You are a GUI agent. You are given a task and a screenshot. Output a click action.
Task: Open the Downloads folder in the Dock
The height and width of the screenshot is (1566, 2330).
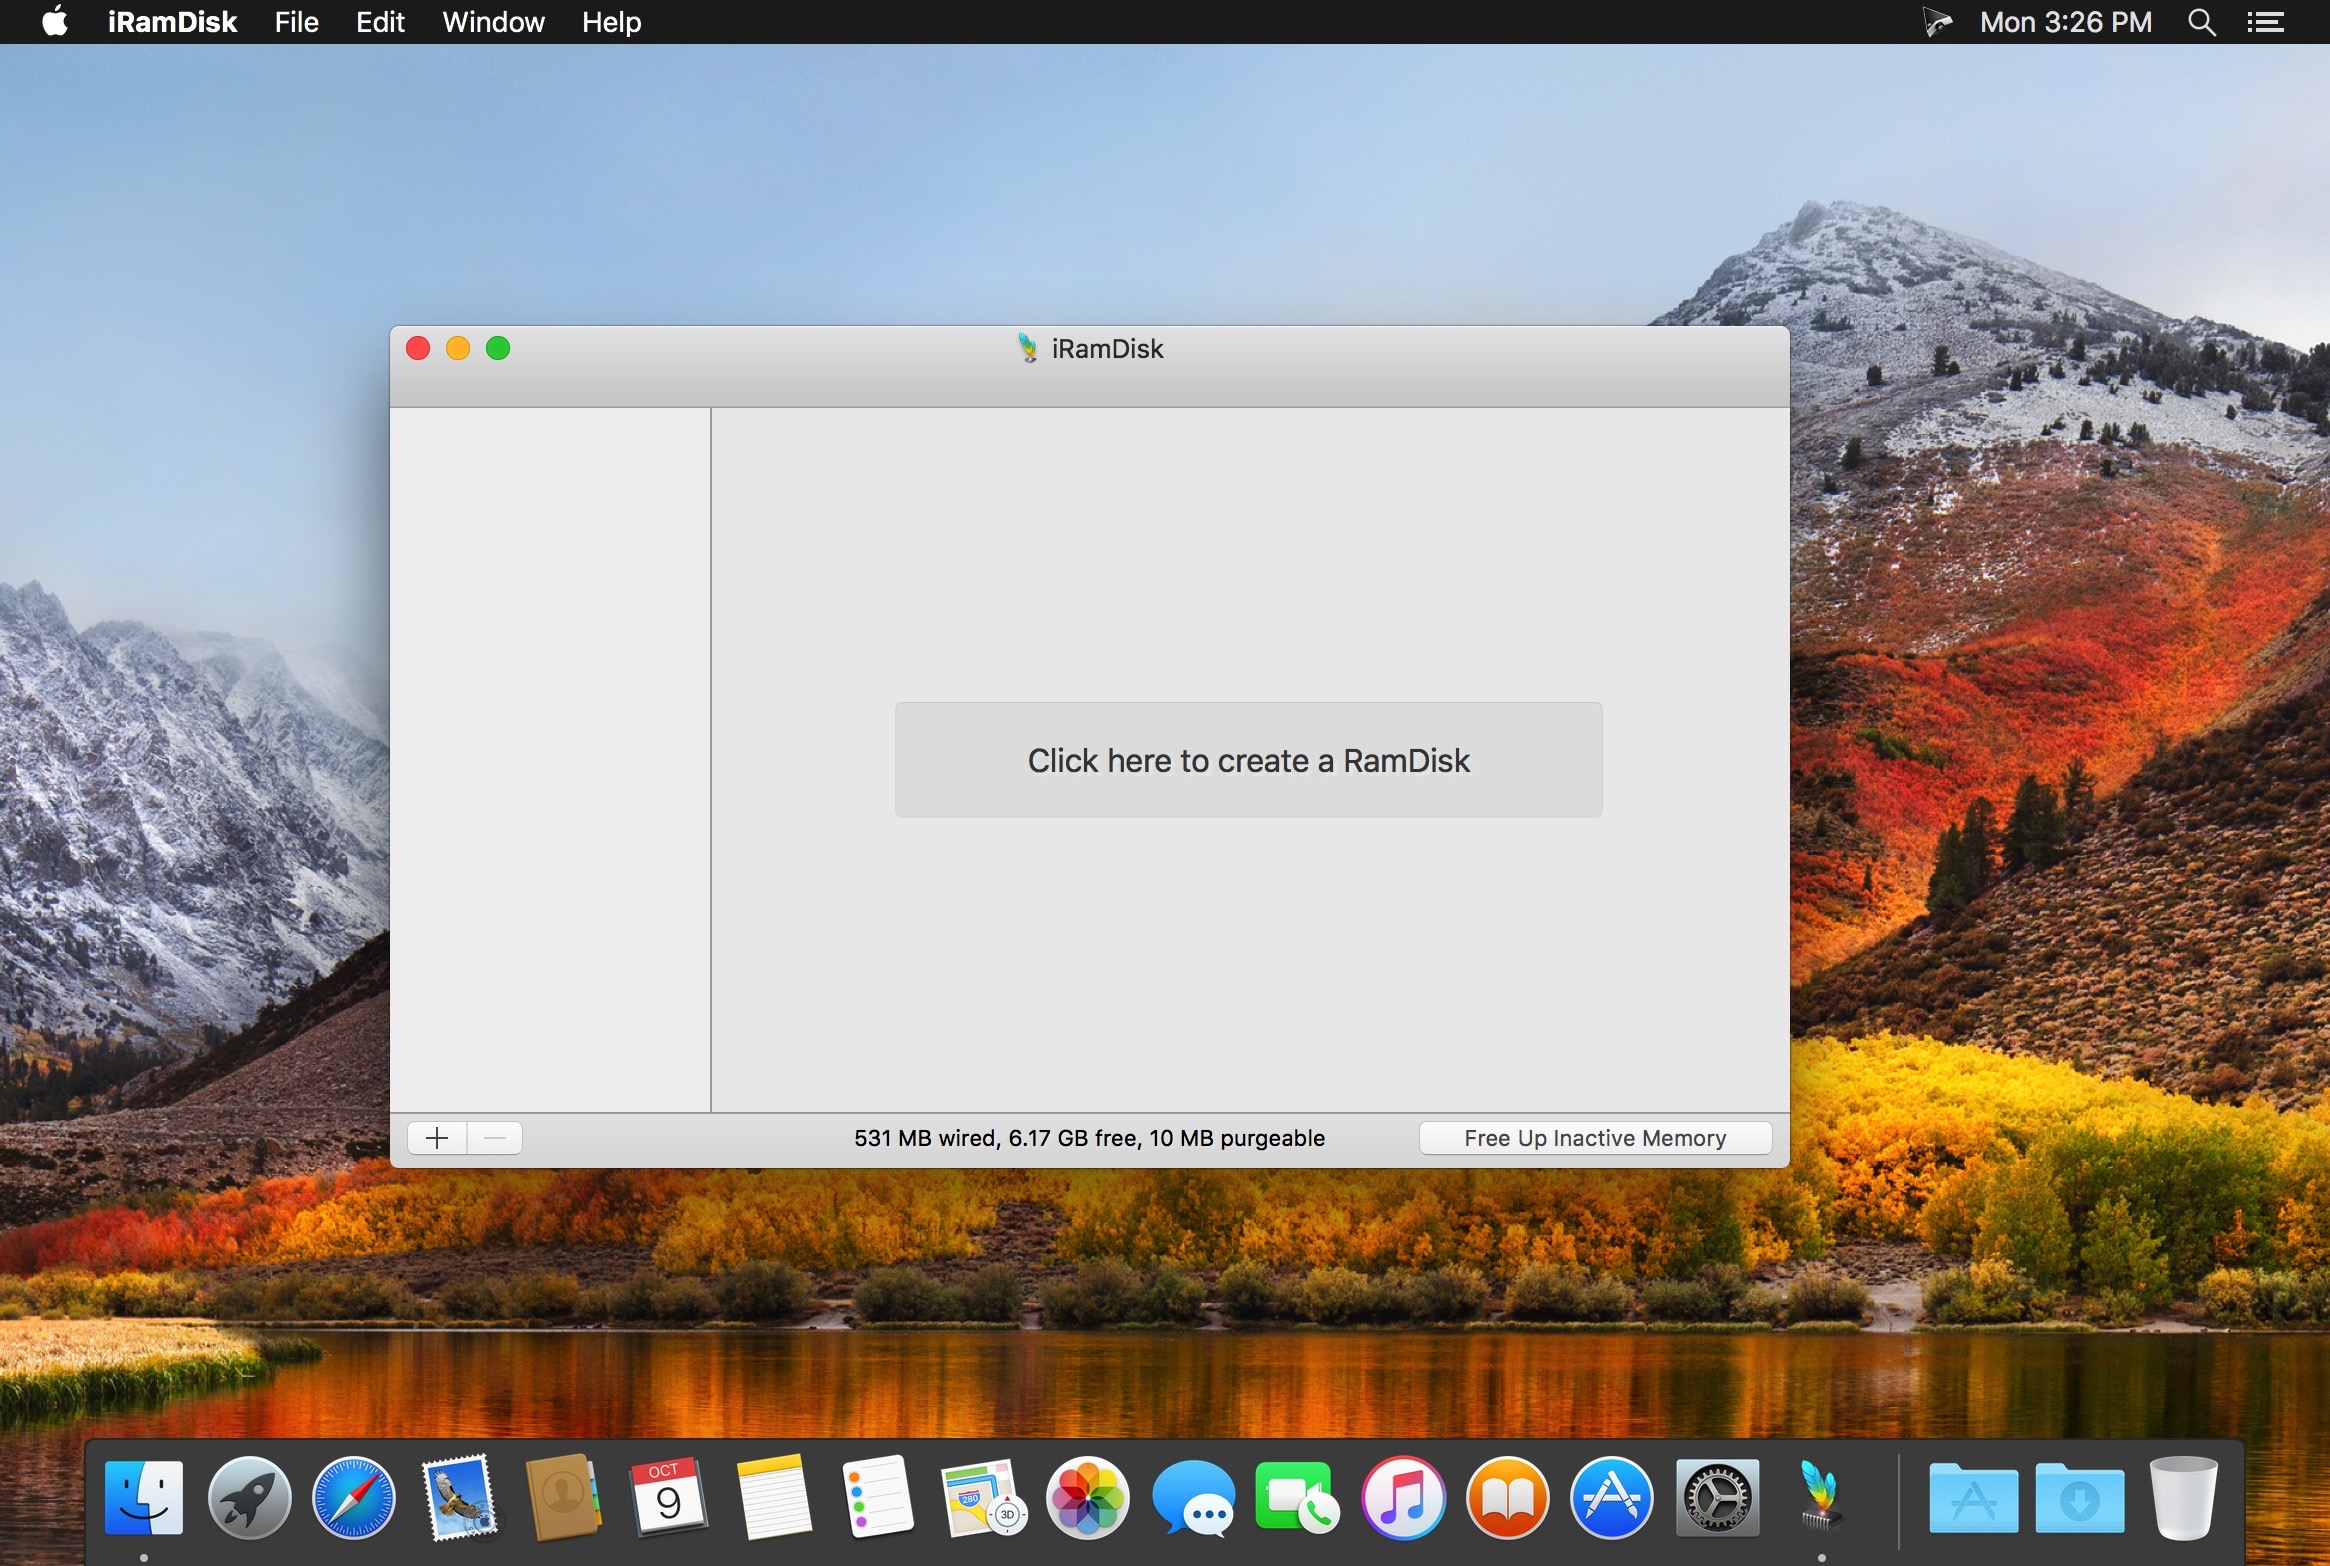[2079, 1497]
